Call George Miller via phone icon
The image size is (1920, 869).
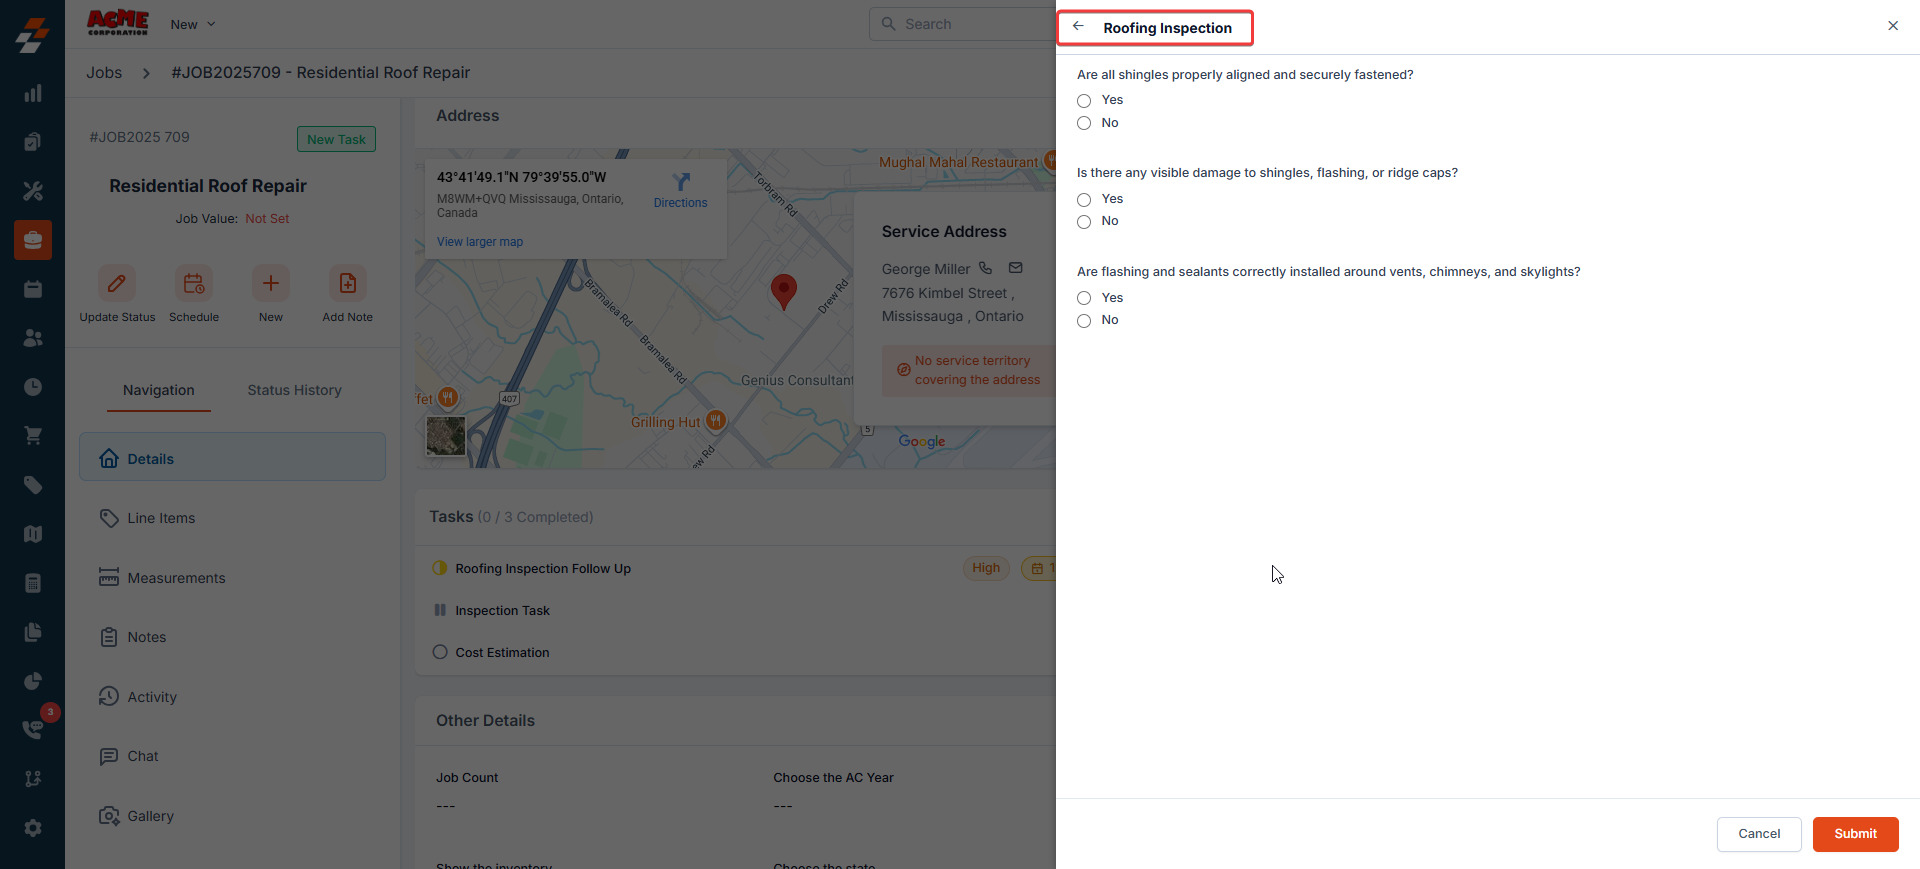coord(985,268)
